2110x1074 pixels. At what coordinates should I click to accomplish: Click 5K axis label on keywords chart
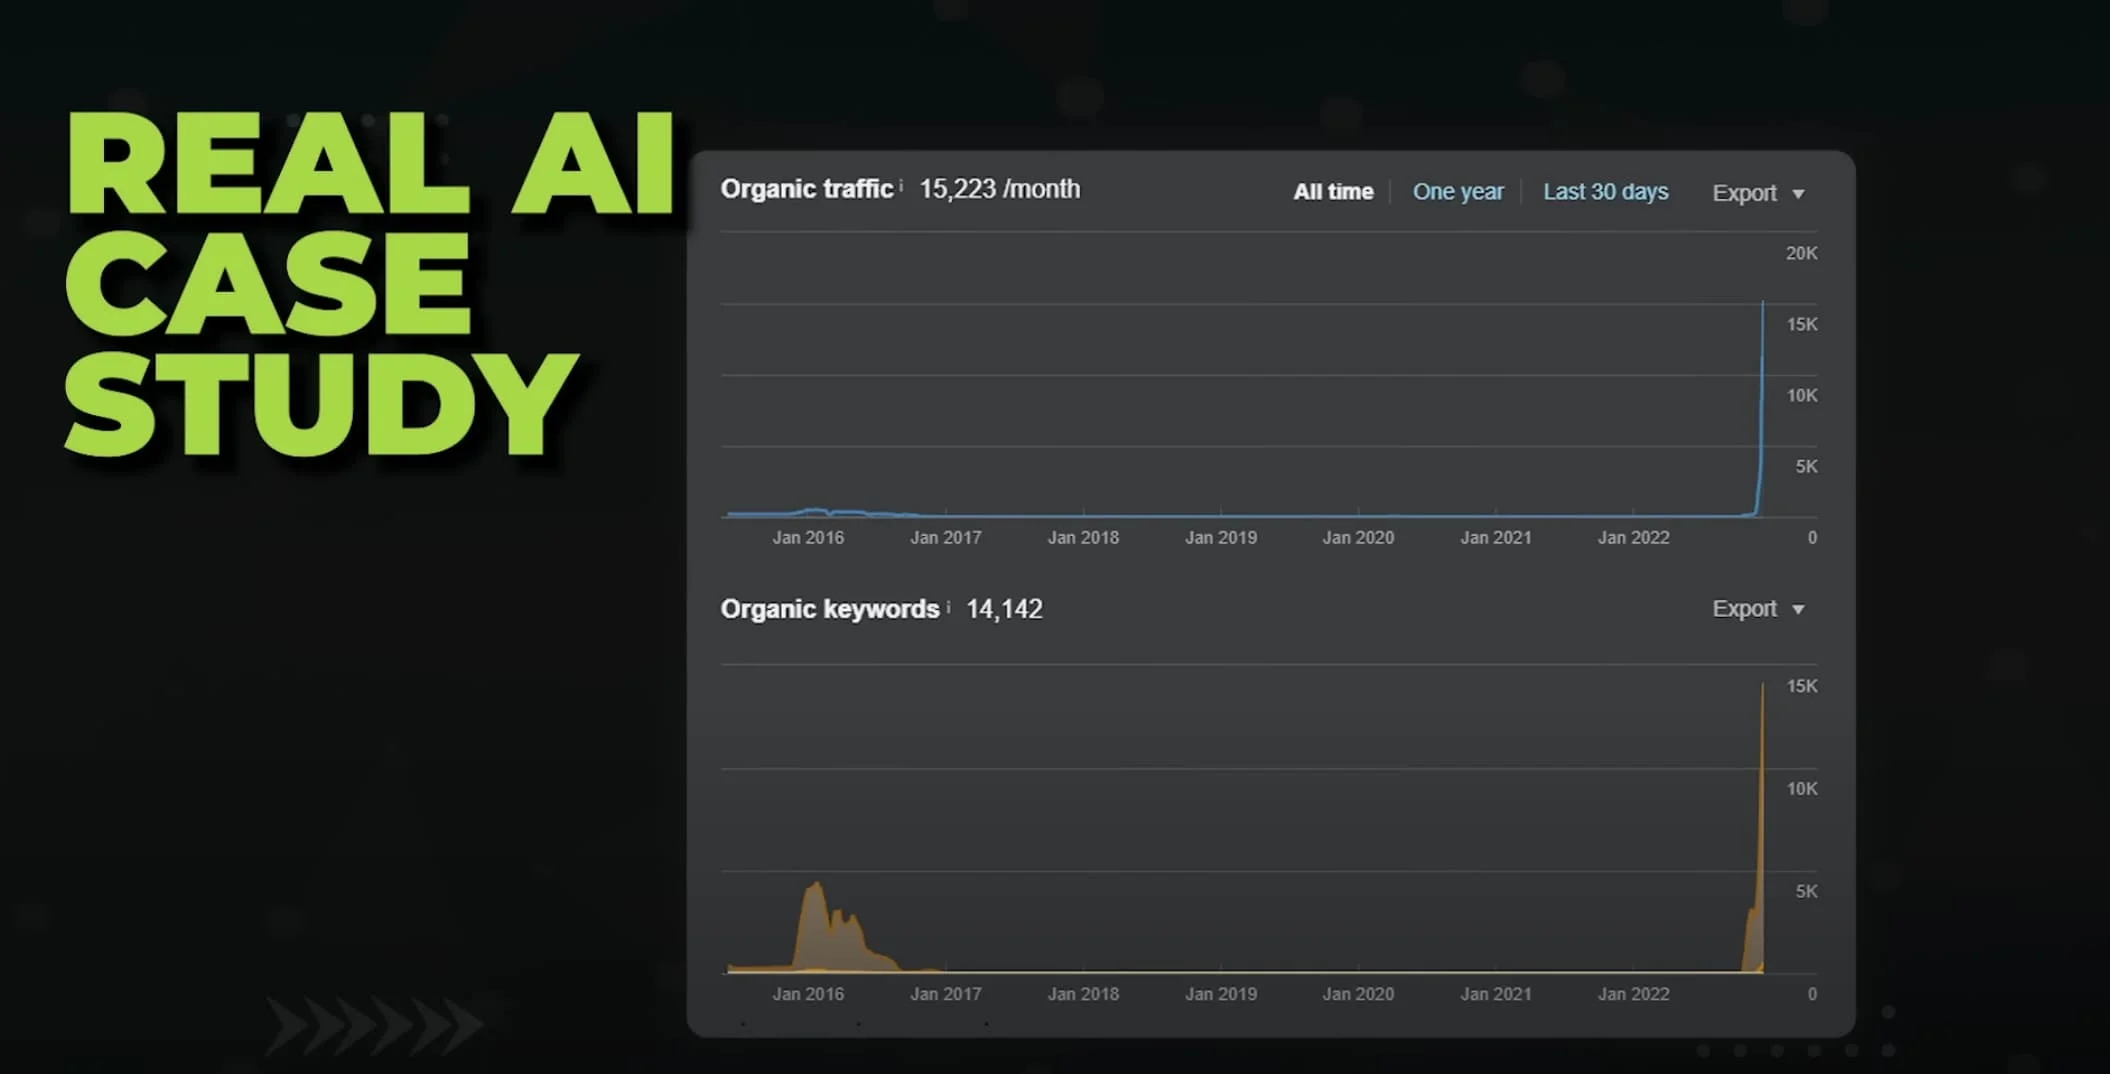click(1806, 891)
